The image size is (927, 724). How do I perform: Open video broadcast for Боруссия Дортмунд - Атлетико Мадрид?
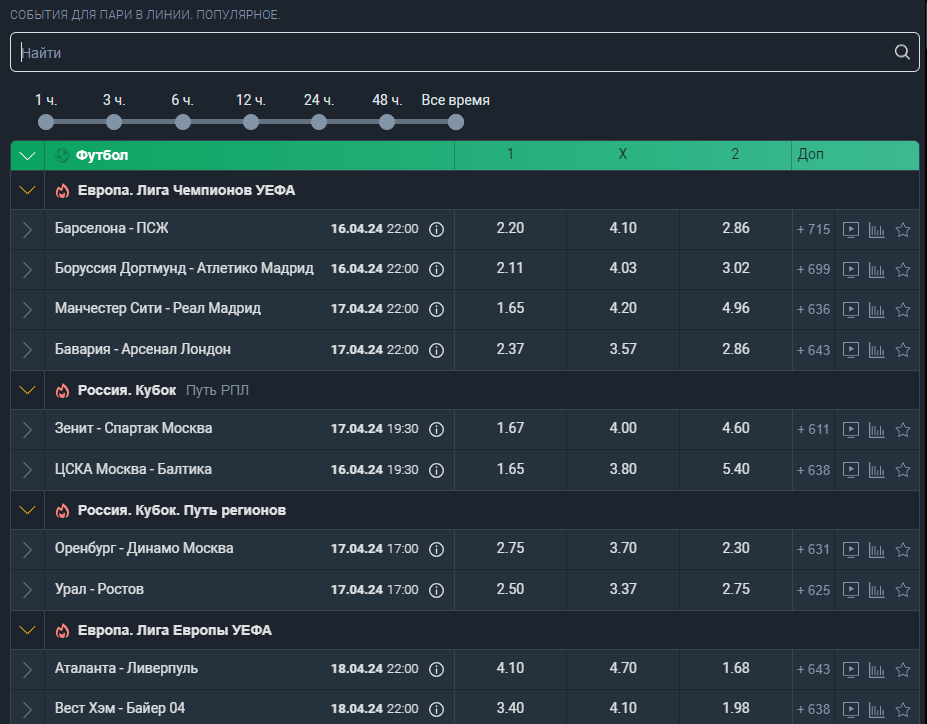(x=851, y=270)
